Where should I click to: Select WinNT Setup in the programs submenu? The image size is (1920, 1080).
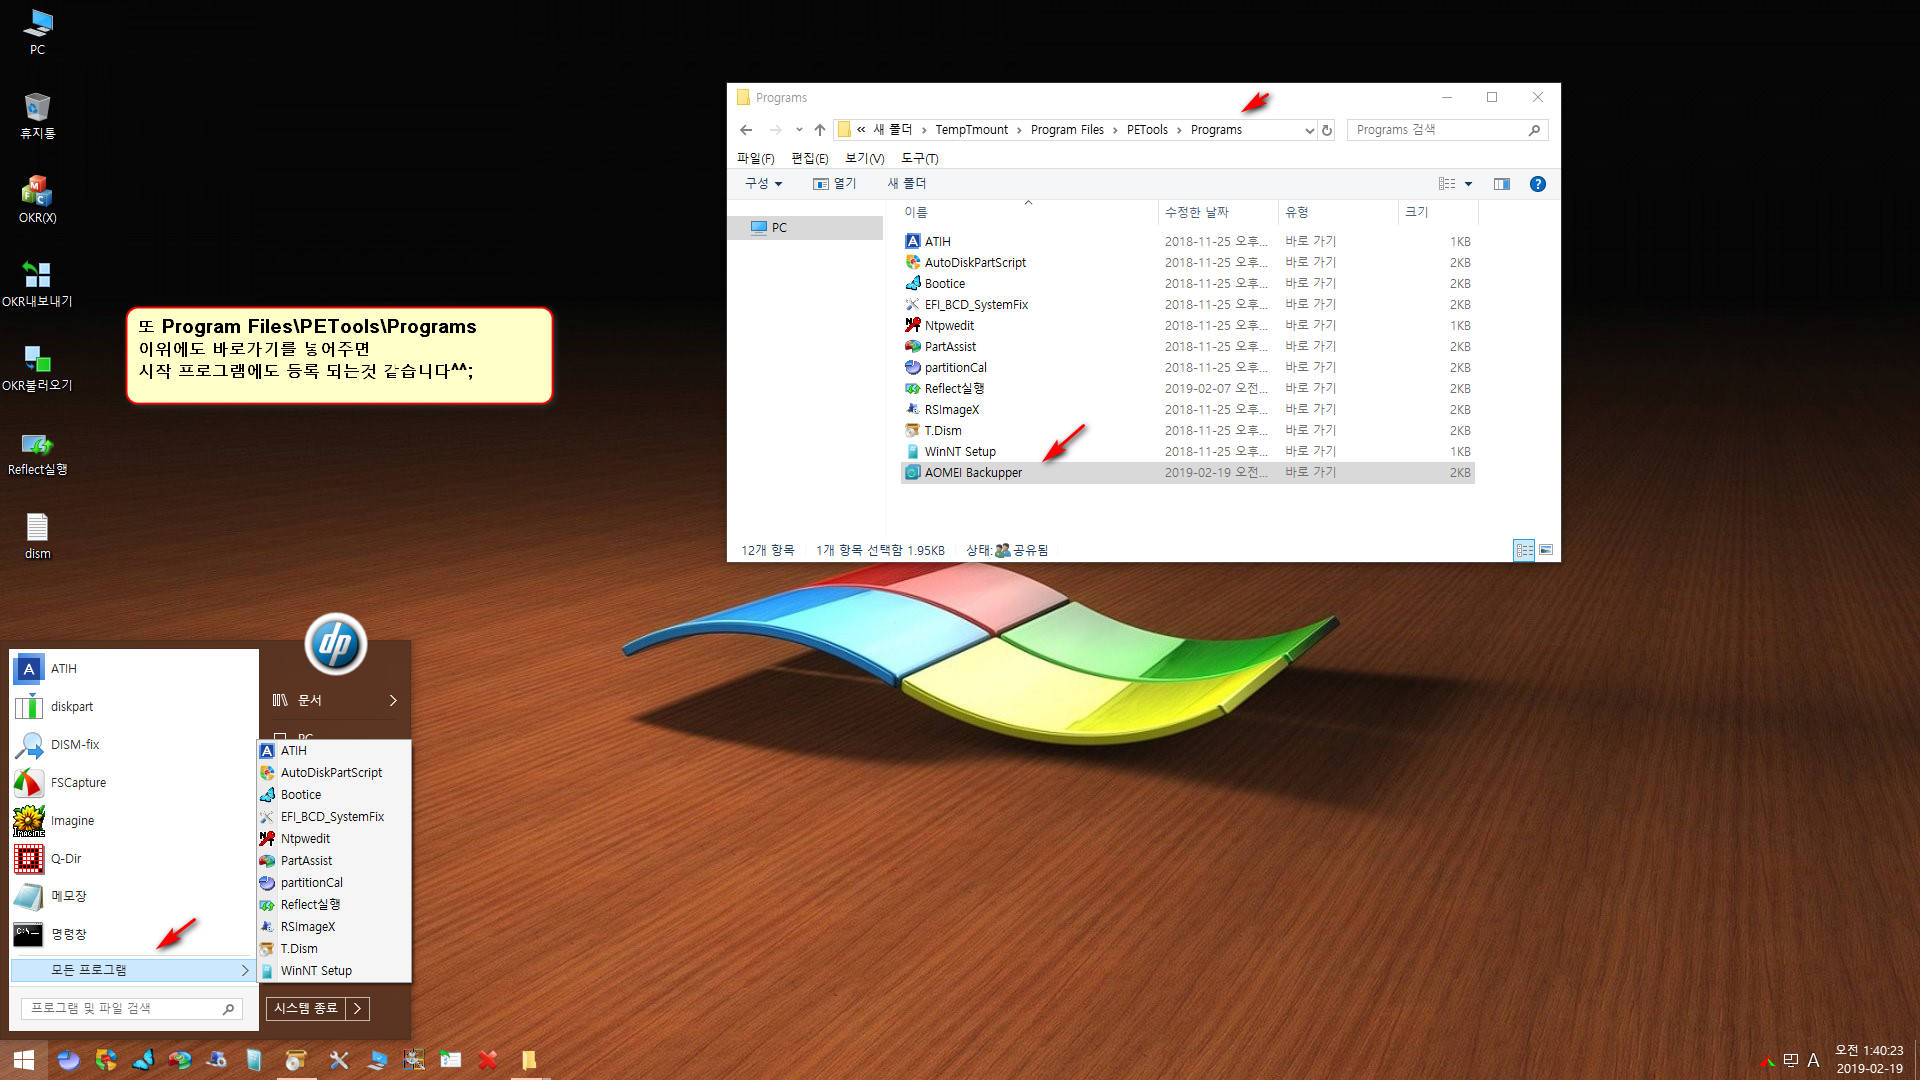click(x=334, y=970)
